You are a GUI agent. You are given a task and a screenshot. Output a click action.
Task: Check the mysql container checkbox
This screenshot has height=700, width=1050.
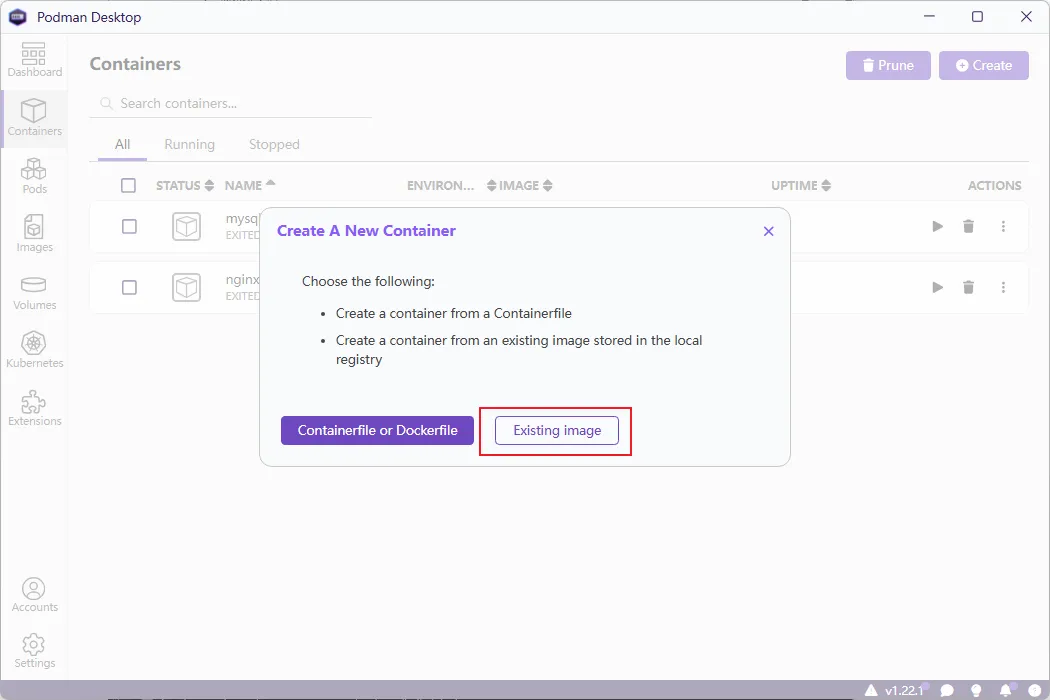(129, 227)
